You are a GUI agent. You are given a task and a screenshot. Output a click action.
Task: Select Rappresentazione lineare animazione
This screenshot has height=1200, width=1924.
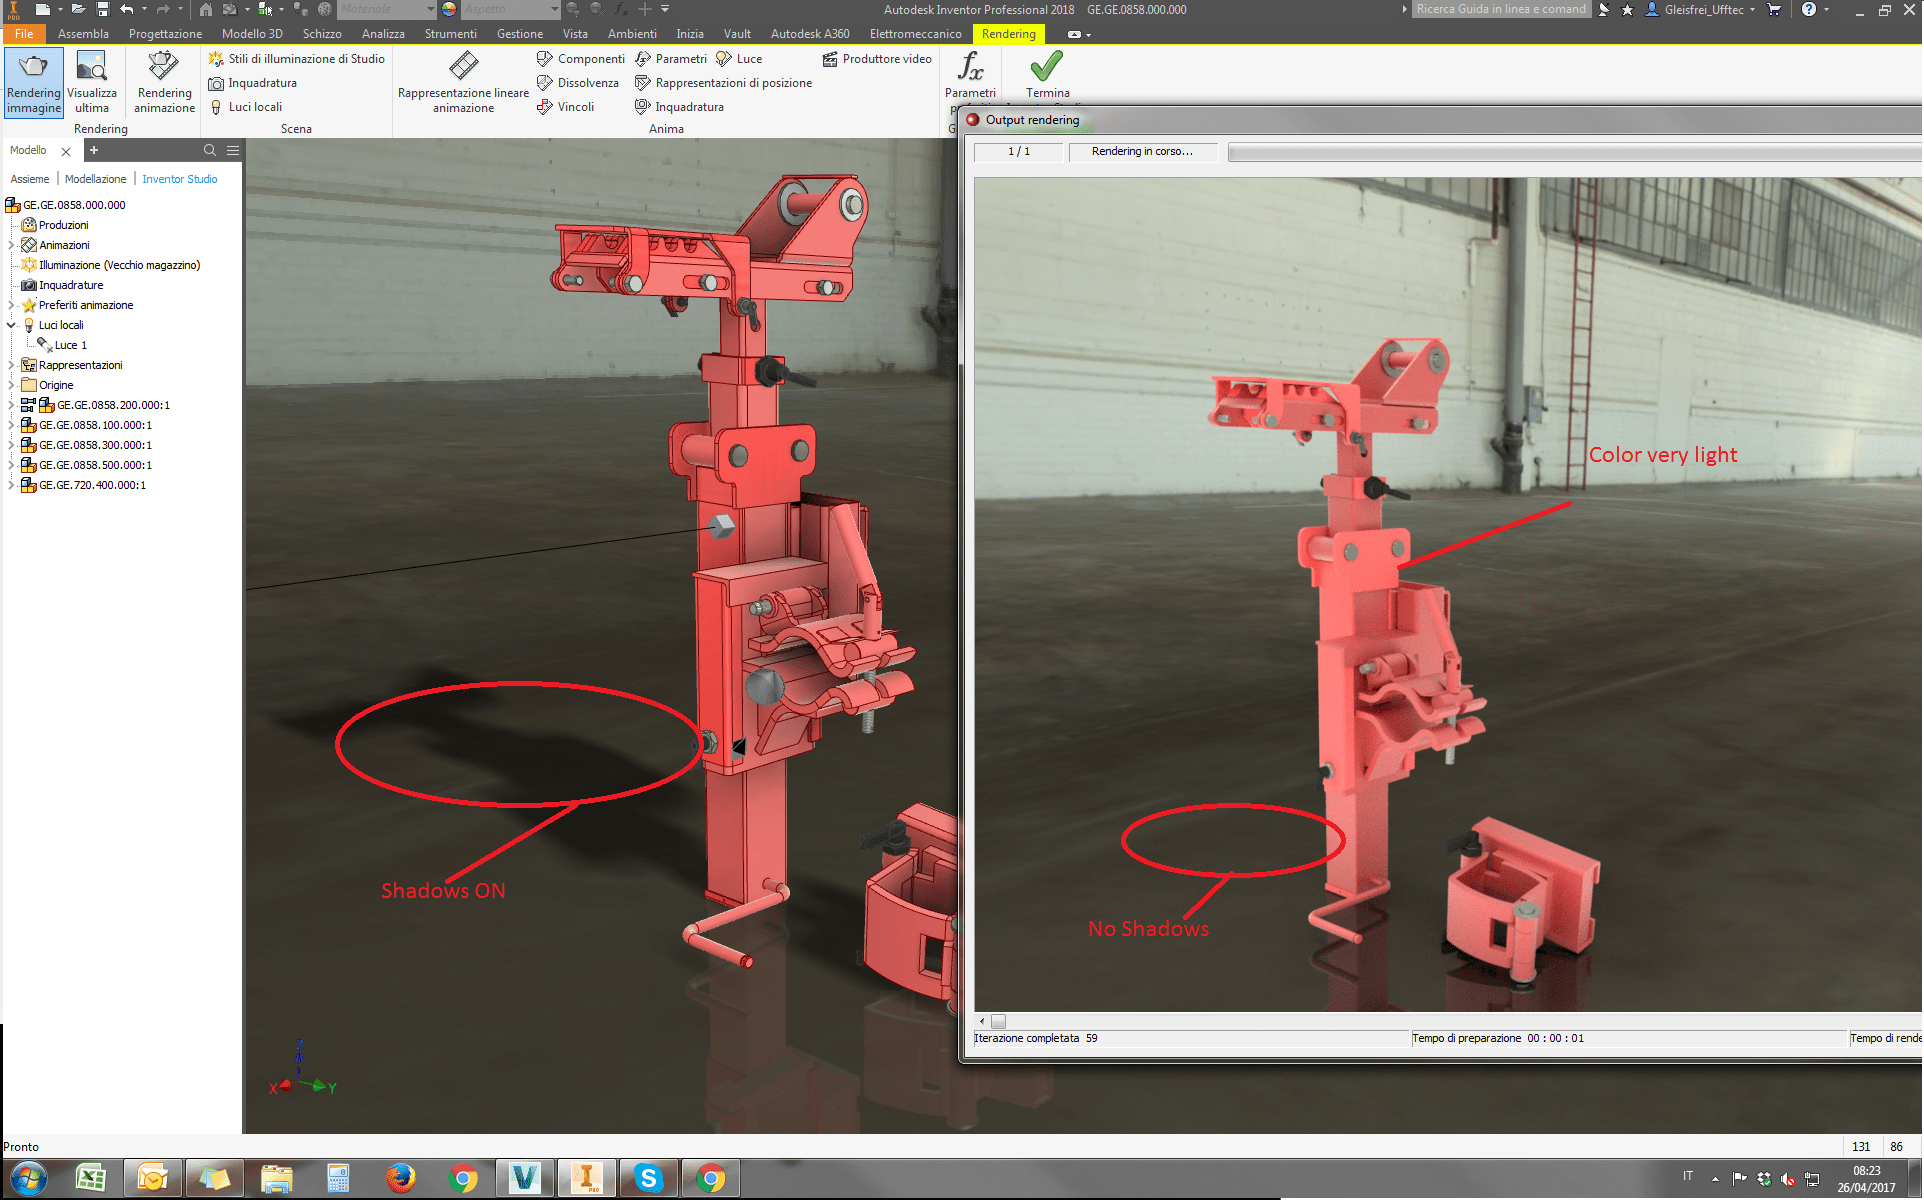pos(461,80)
